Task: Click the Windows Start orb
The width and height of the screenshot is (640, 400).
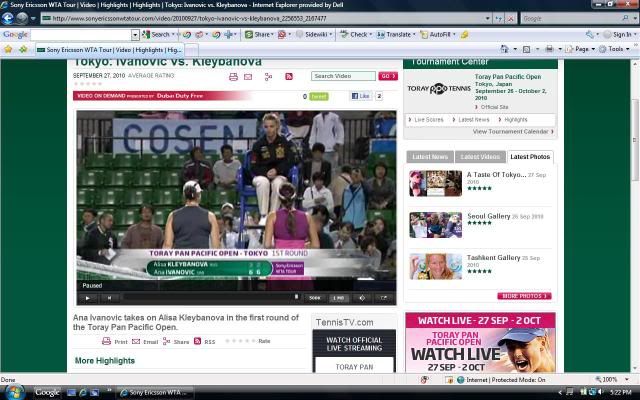Action: pos(13,392)
